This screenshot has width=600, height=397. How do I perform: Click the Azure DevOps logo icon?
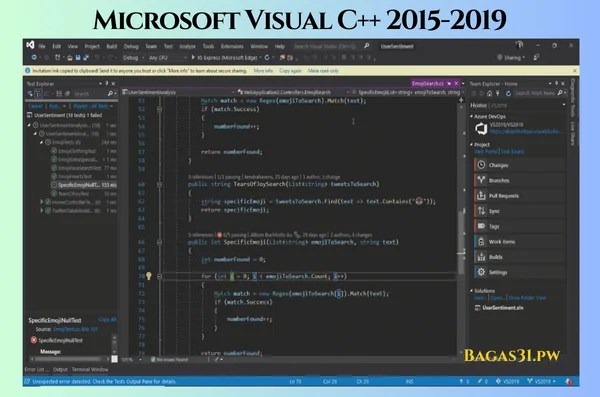click(x=481, y=129)
